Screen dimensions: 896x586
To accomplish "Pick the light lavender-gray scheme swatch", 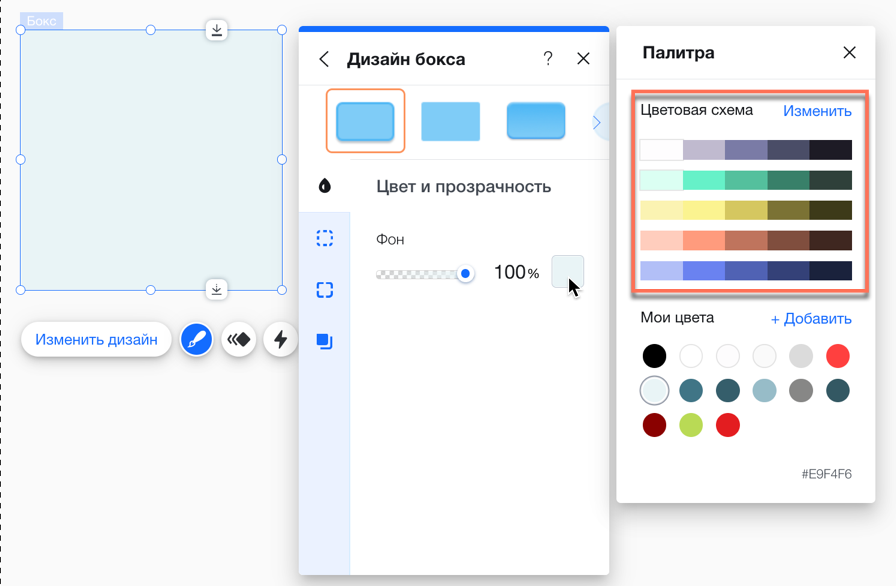I will tap(704, 150).
